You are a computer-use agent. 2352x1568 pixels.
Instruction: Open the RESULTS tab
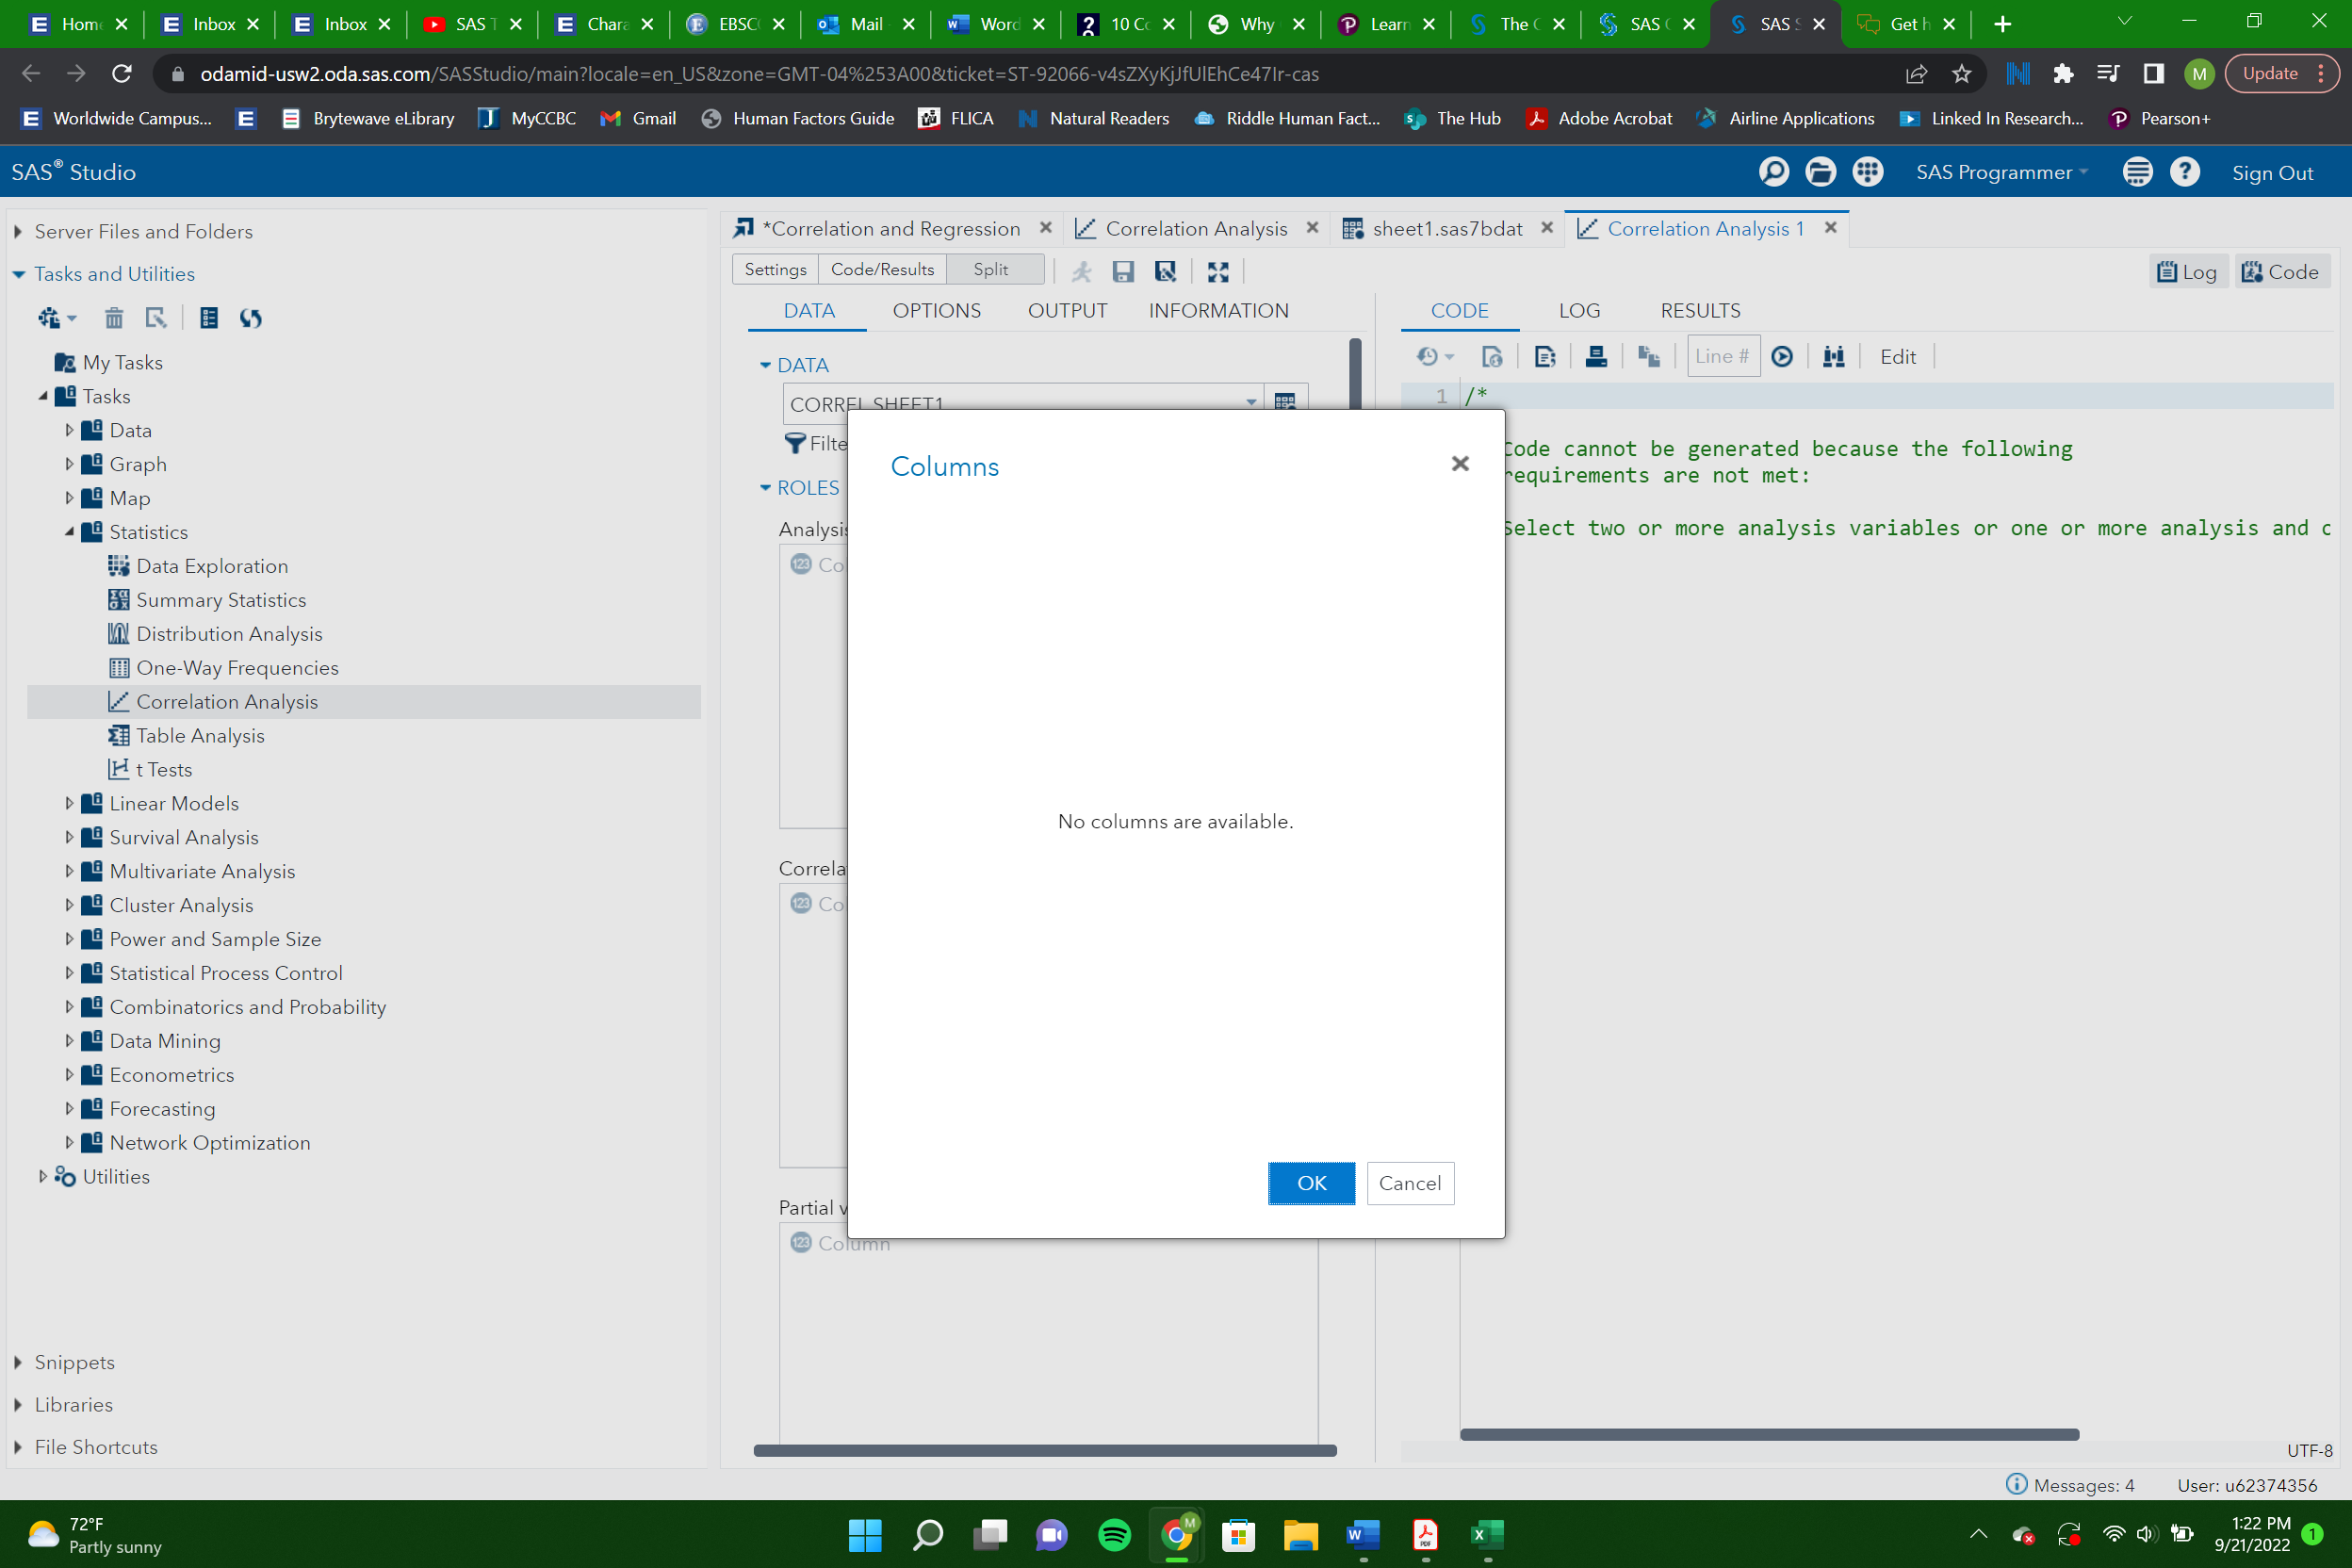[x=1700, y=311]
